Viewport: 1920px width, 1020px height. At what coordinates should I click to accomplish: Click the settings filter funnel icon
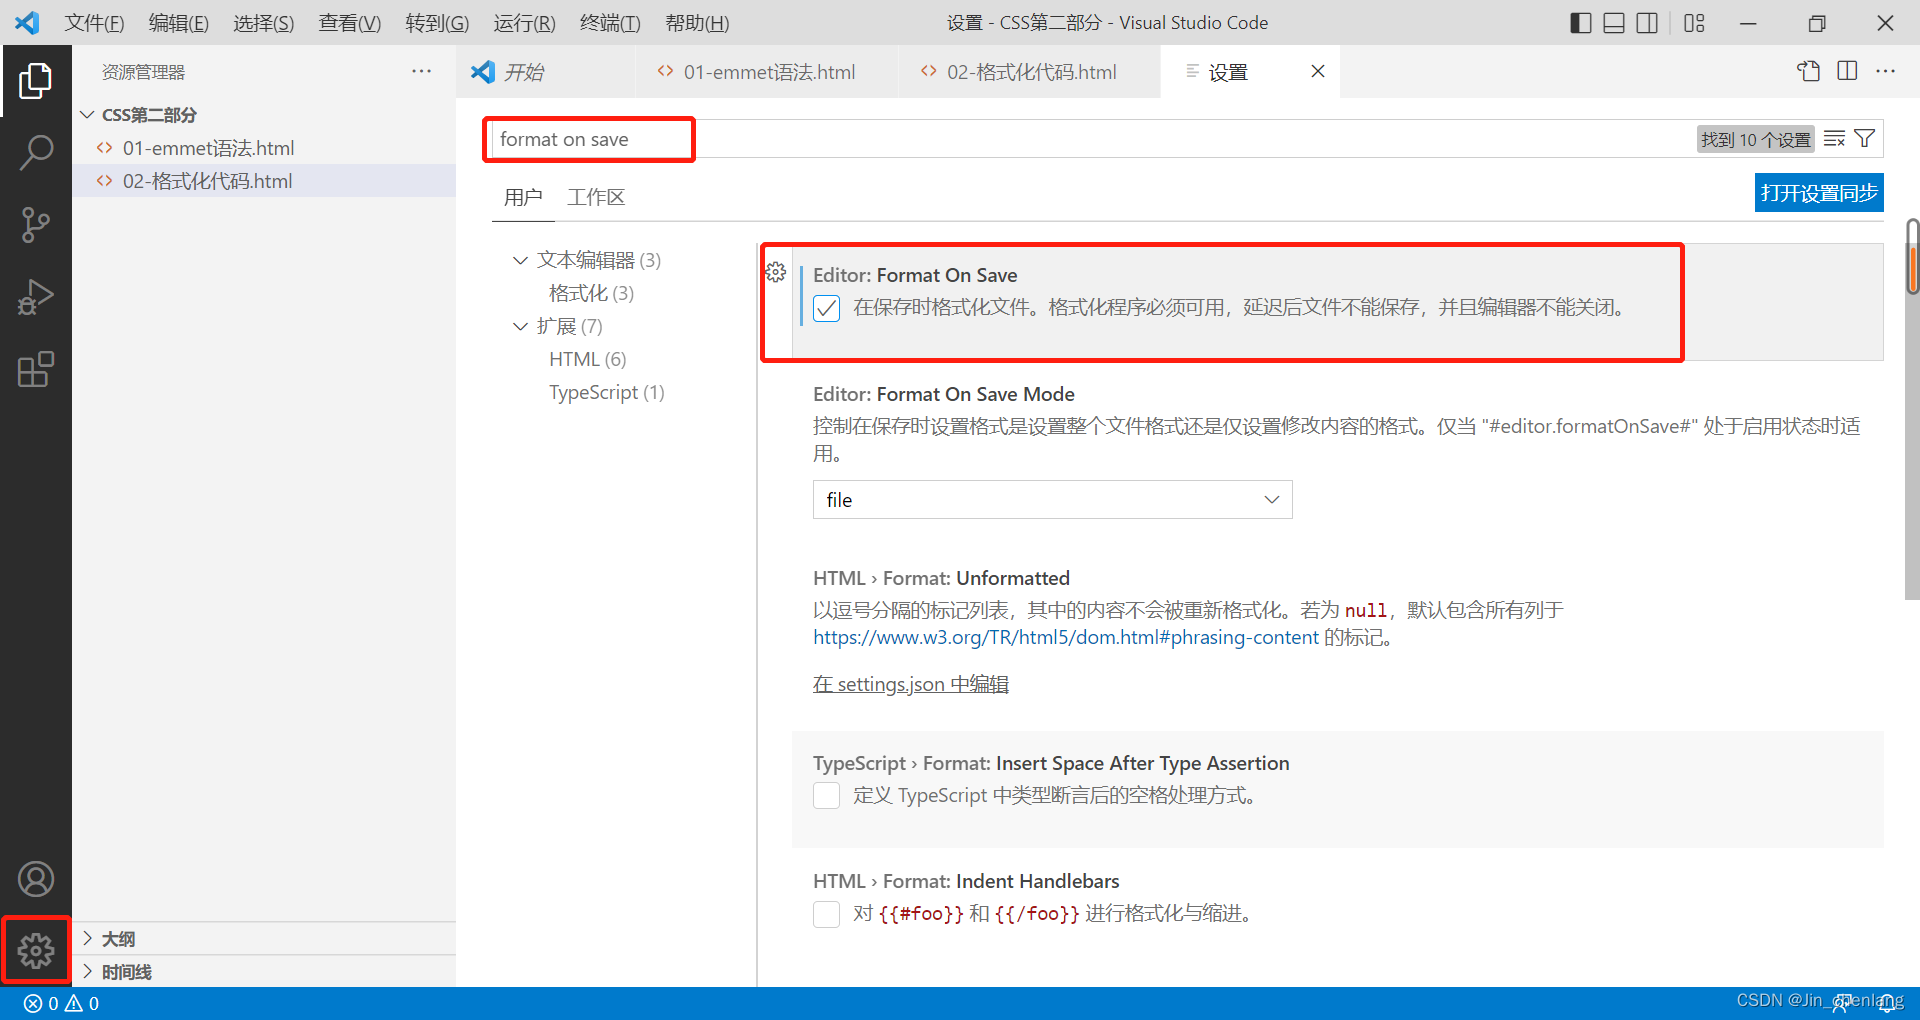tap(1865, 139)
